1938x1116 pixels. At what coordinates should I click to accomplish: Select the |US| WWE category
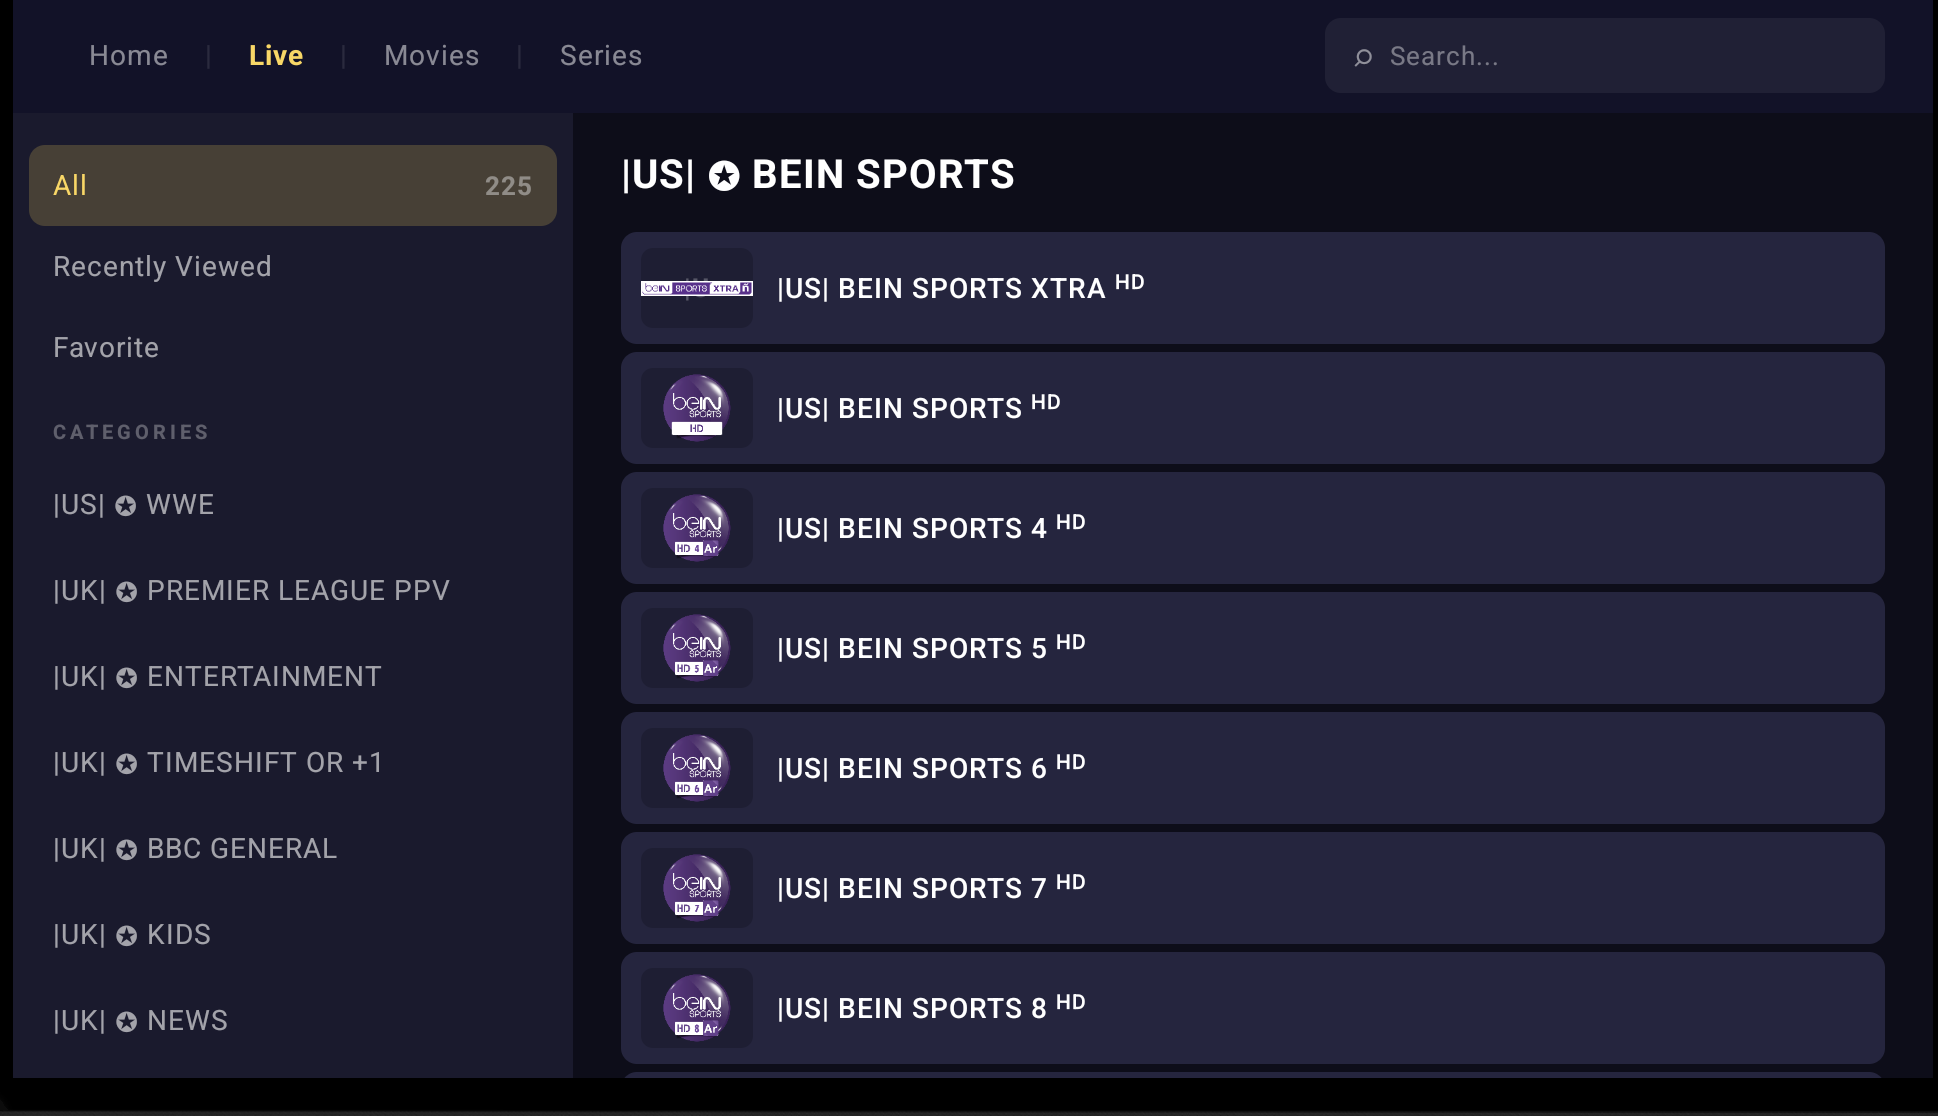[x=134, y=504]
